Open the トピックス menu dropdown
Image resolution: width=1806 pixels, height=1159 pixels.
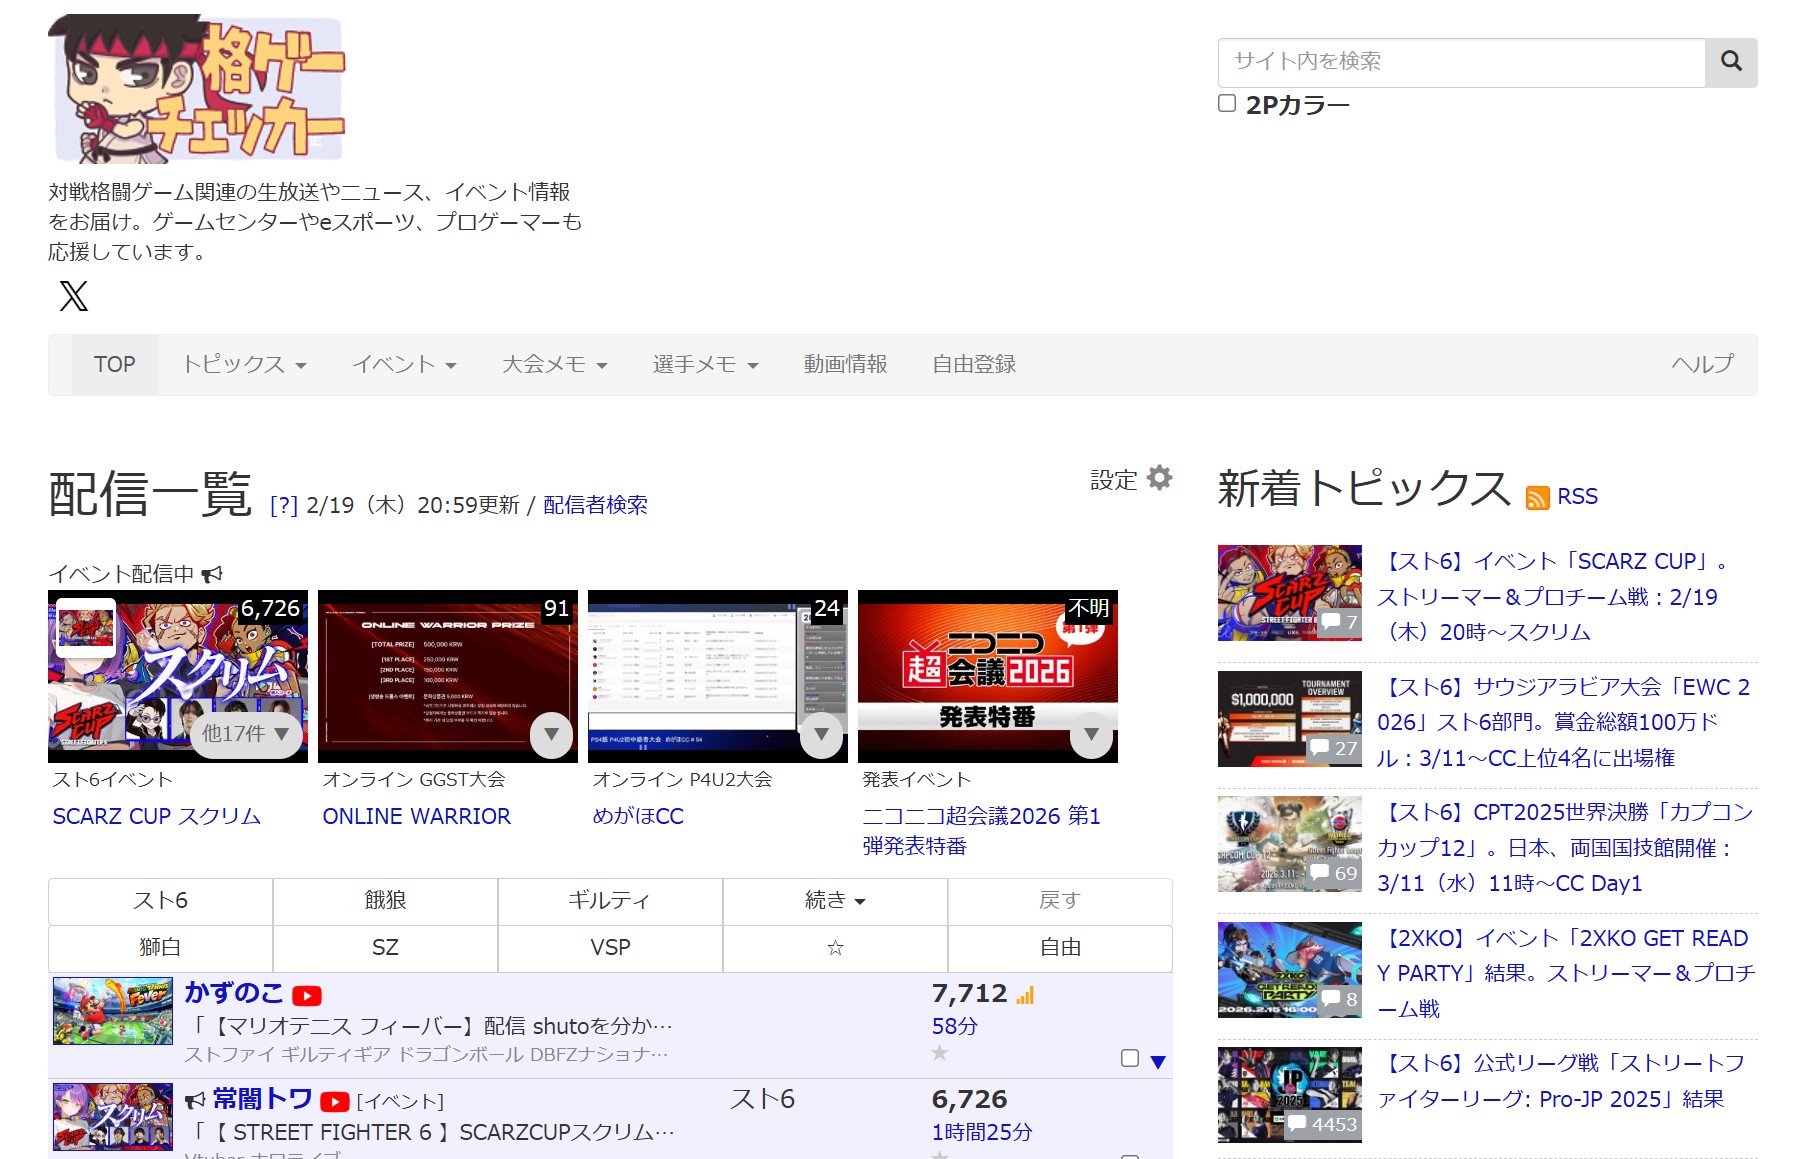click(243, 365)
